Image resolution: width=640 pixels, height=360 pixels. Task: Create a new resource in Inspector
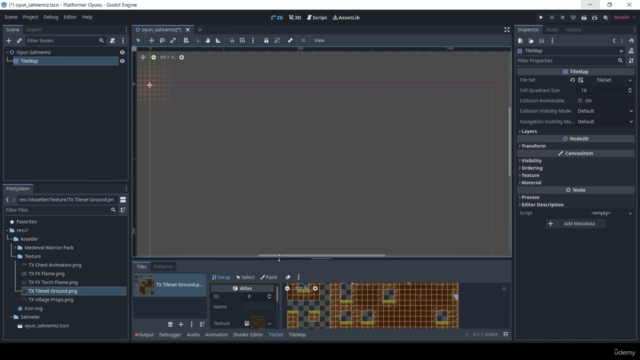click(x=520, y=41)
